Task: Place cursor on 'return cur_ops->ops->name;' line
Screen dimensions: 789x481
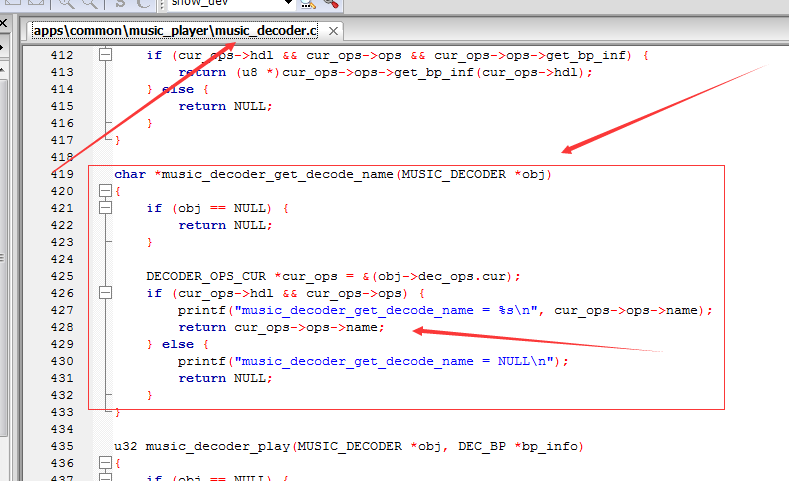Action: click(281, 328)
